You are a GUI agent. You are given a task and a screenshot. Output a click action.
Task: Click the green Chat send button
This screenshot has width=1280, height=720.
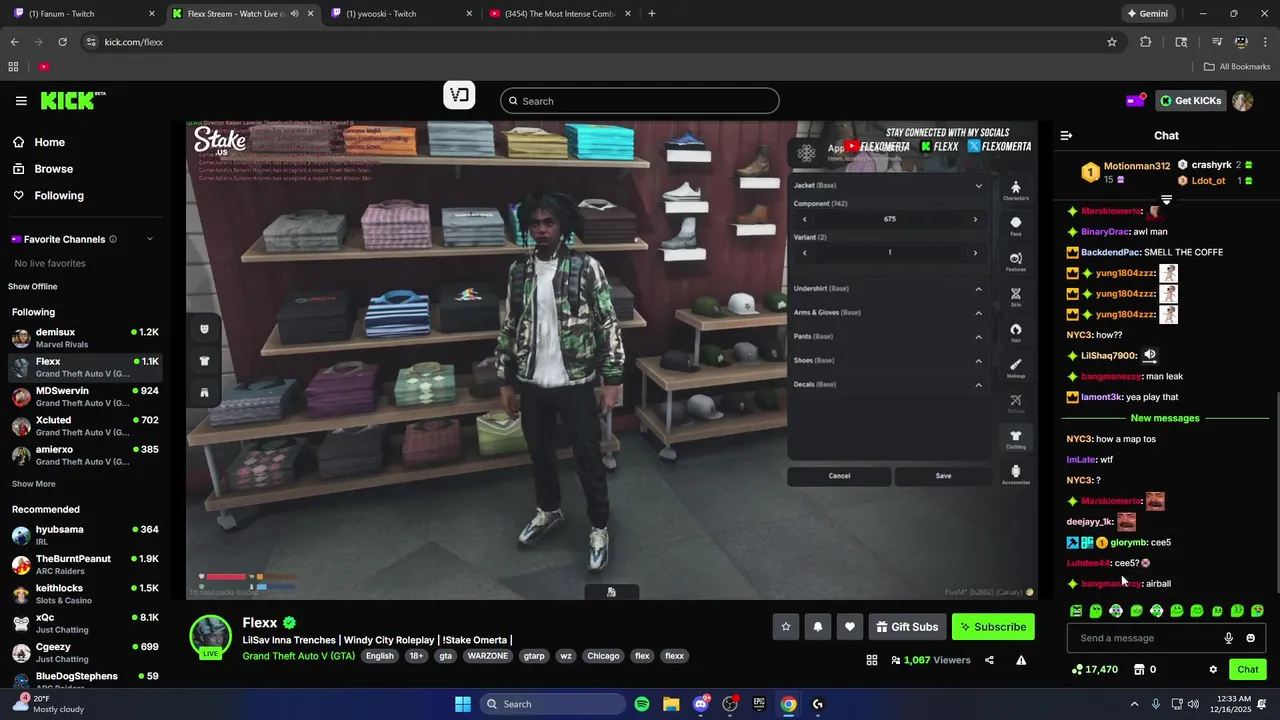pos(1248,669)
